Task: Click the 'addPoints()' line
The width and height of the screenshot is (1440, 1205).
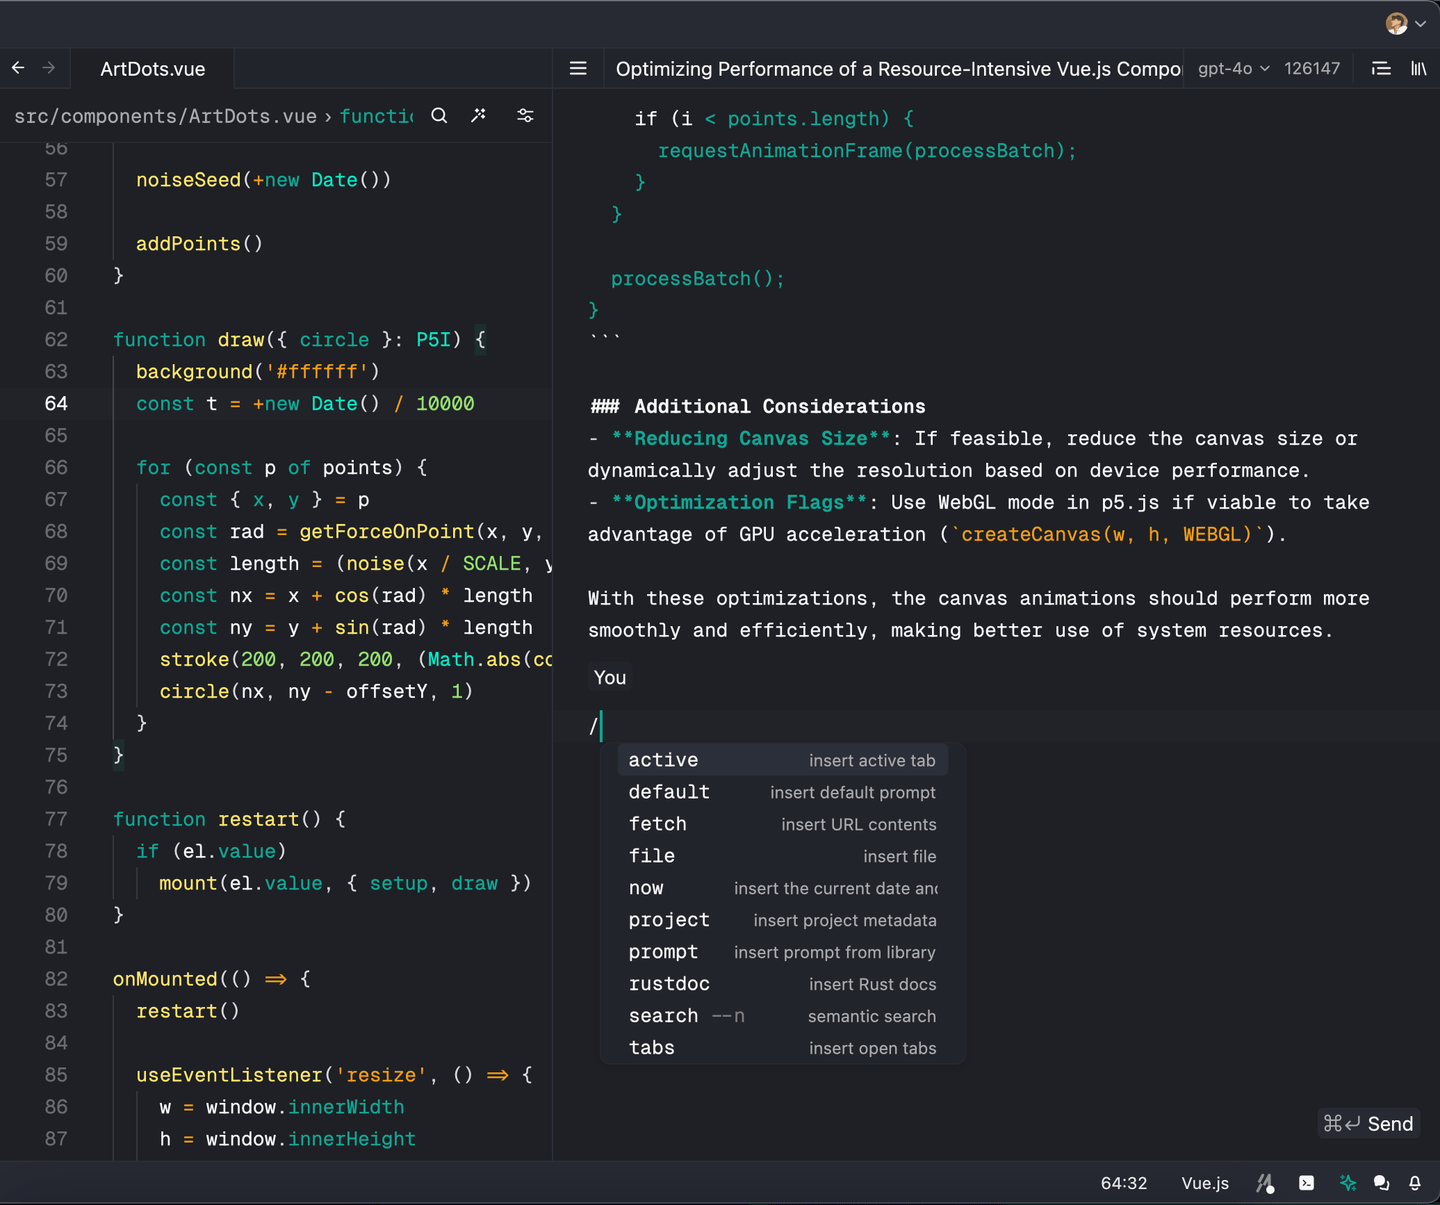Action: tap(200, 244)
